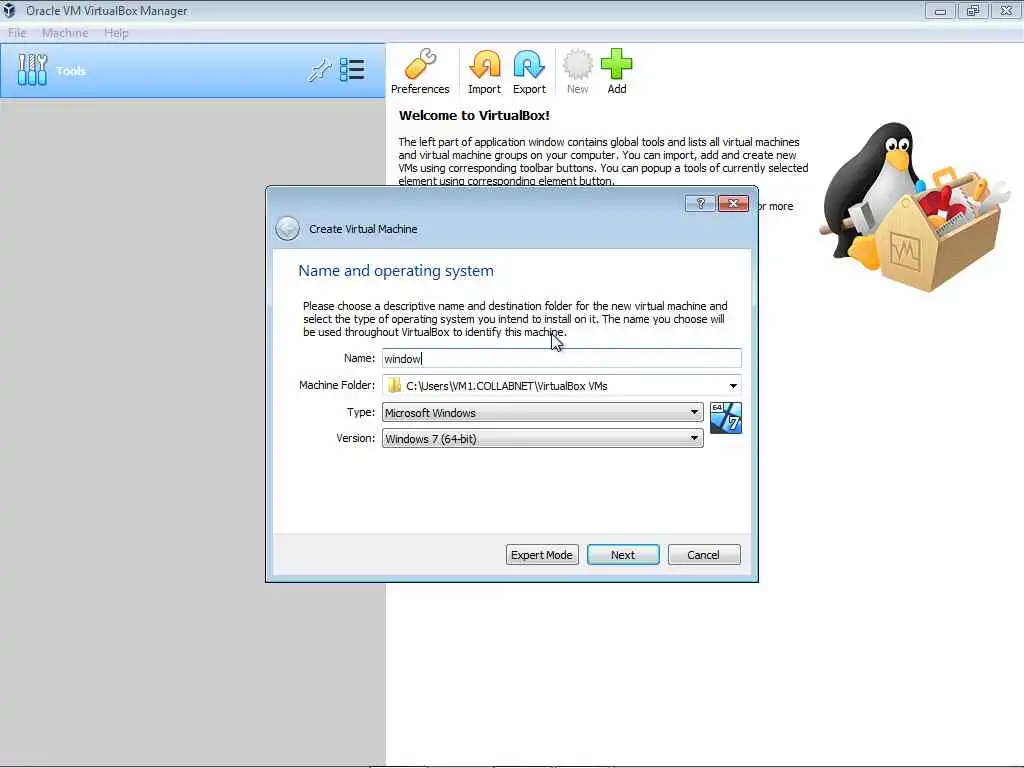Cancel the virtual machine creation
Viewport: 1024px width, 768px height.
point(704,554)
